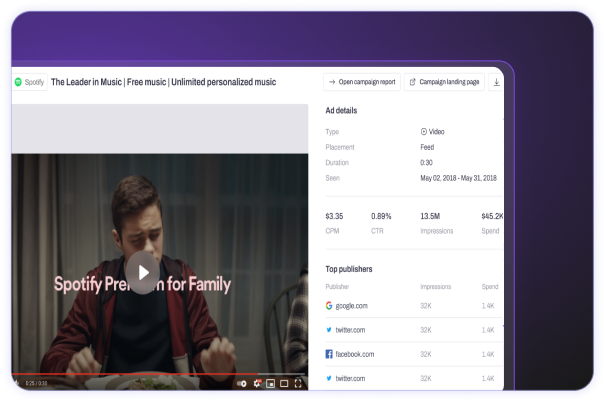Switch video to theater mode

284,383
